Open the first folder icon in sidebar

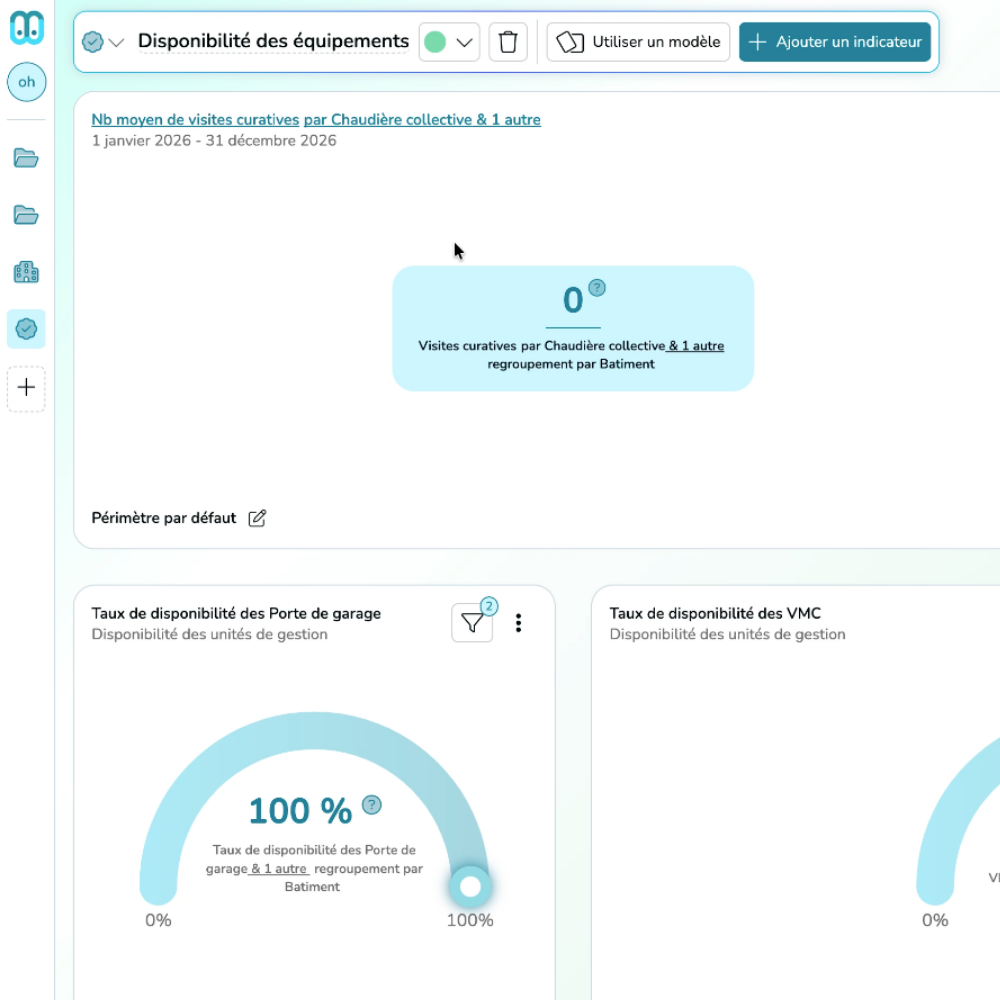[26, 158]
